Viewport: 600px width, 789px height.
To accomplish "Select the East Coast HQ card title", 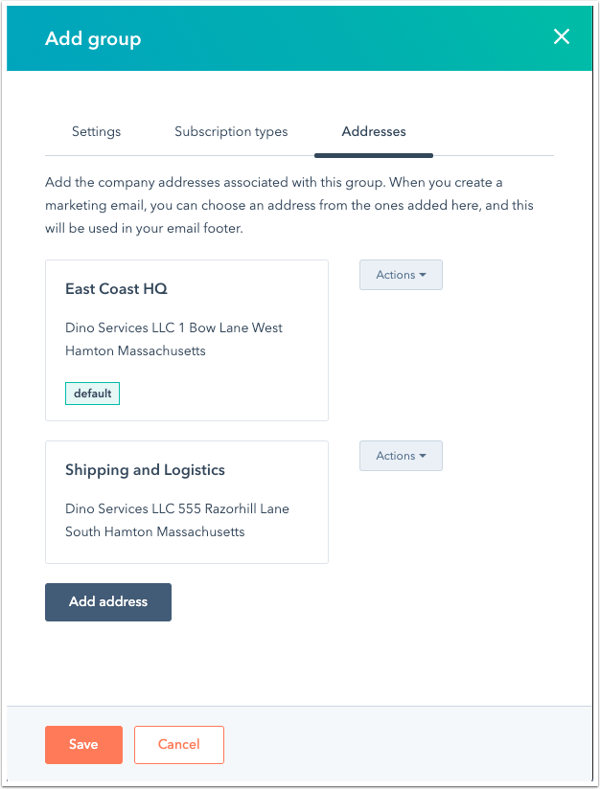I will (x=116, y=289).
